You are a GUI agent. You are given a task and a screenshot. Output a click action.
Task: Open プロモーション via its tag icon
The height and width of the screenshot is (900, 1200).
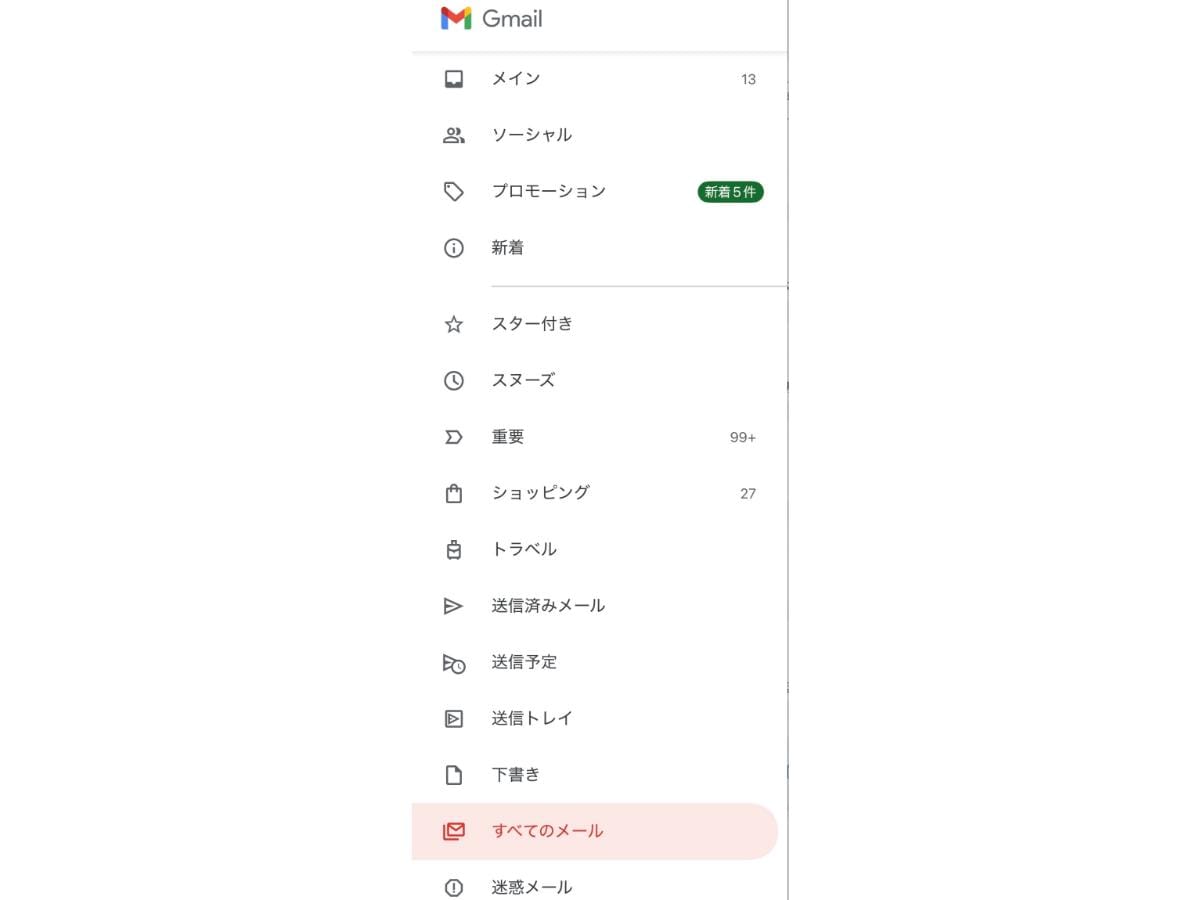pos(454,191)
